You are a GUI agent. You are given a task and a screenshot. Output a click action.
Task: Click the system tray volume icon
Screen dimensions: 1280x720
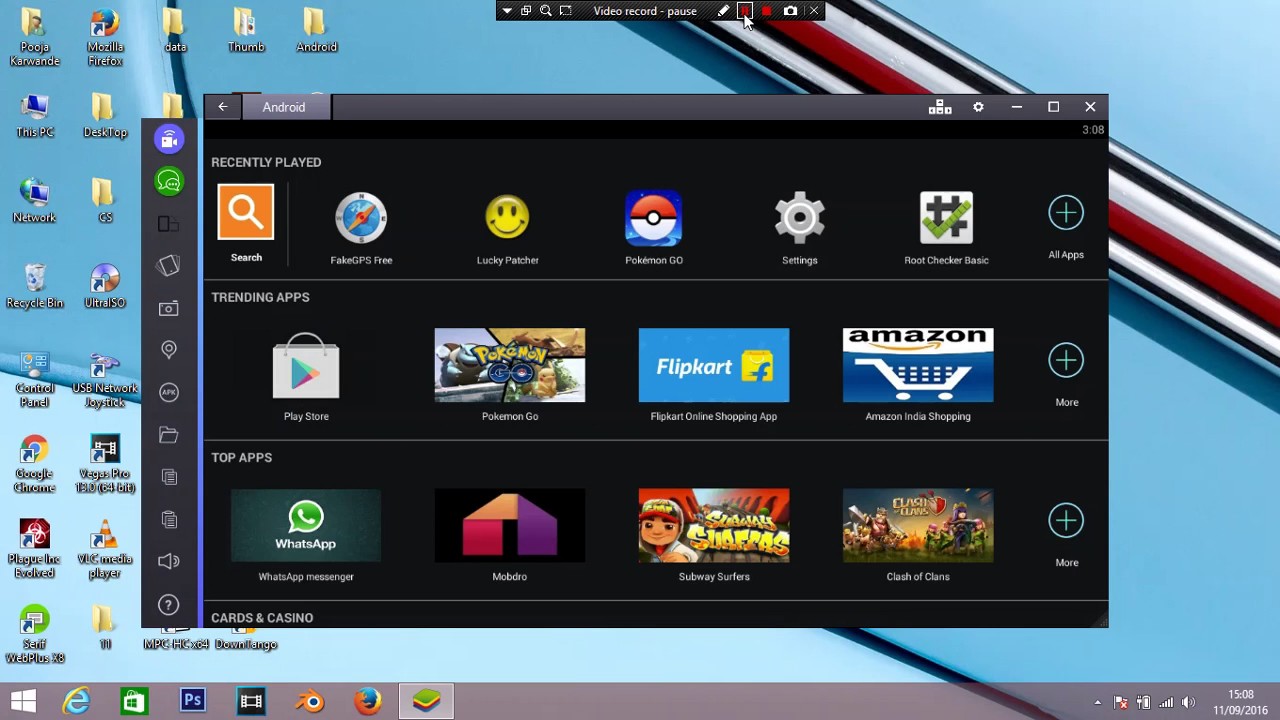click(1188, 703)
